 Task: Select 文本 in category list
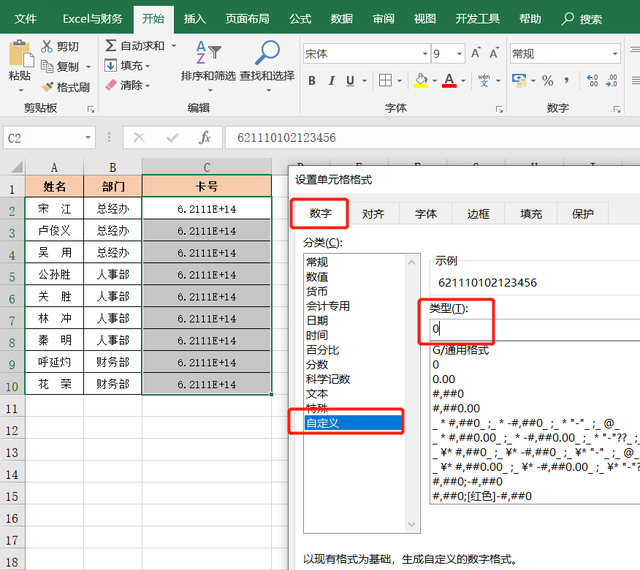click(317, 394)
